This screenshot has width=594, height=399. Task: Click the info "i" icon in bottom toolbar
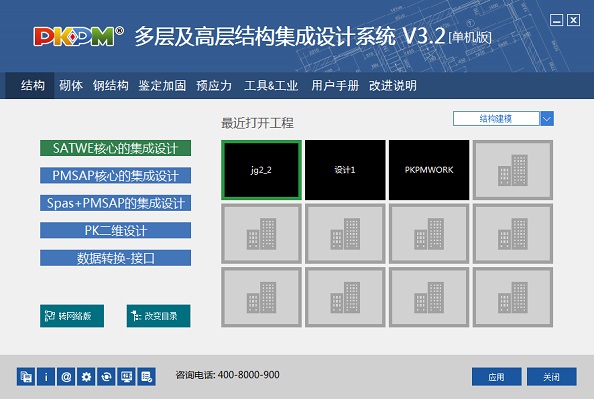tap(46, 377)
